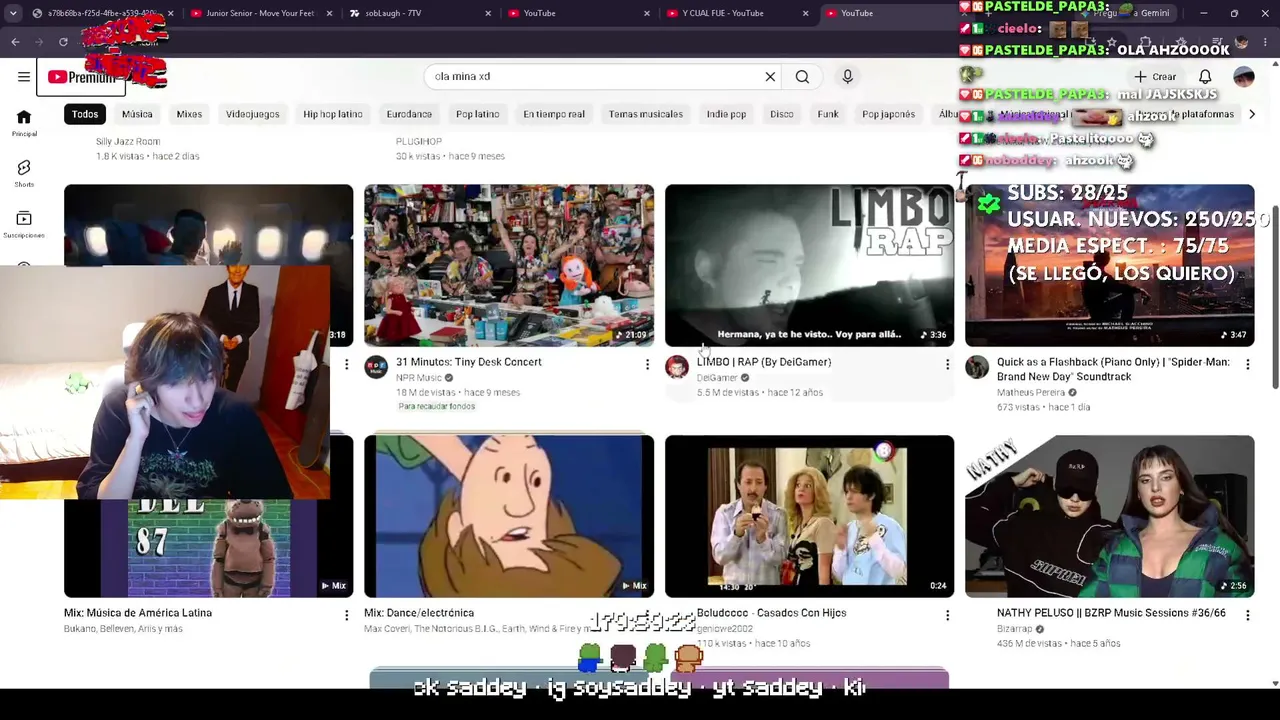
Task: Open options menu for LIMBO | RAP video
Action: tap(947, 365)
